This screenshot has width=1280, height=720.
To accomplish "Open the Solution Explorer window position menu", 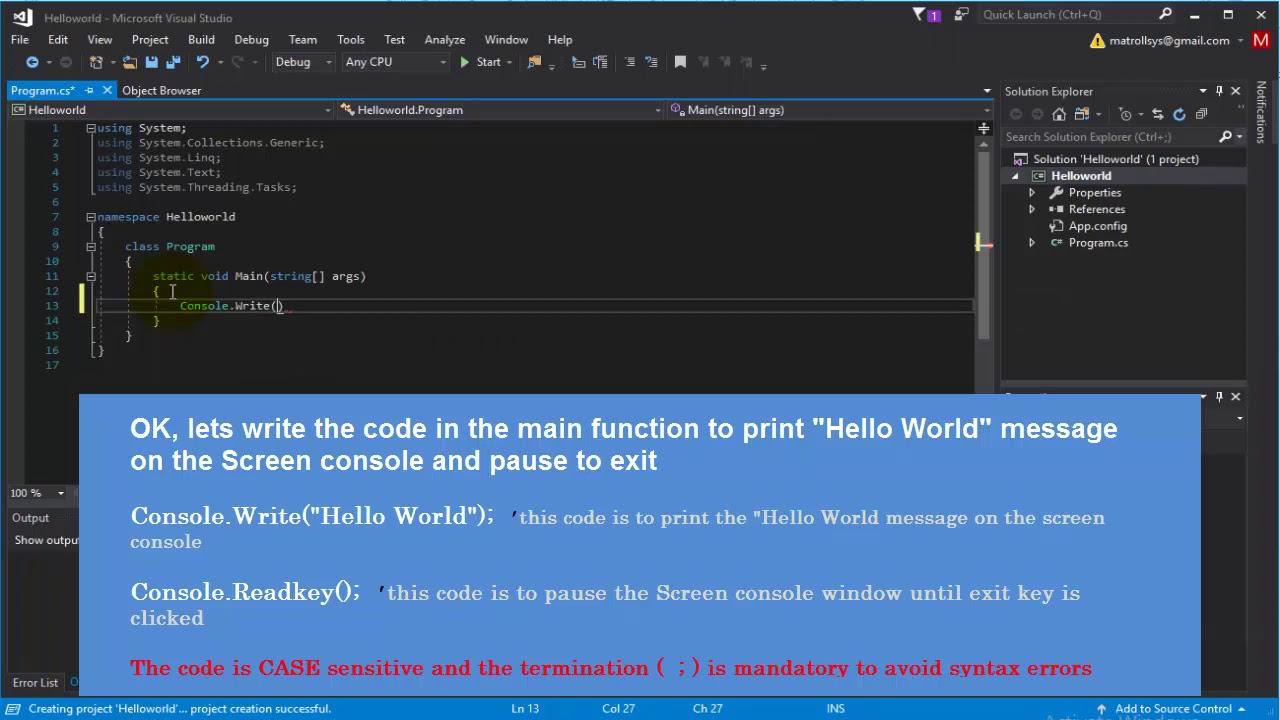I will pyautogui.click(x=1203, y=91).
